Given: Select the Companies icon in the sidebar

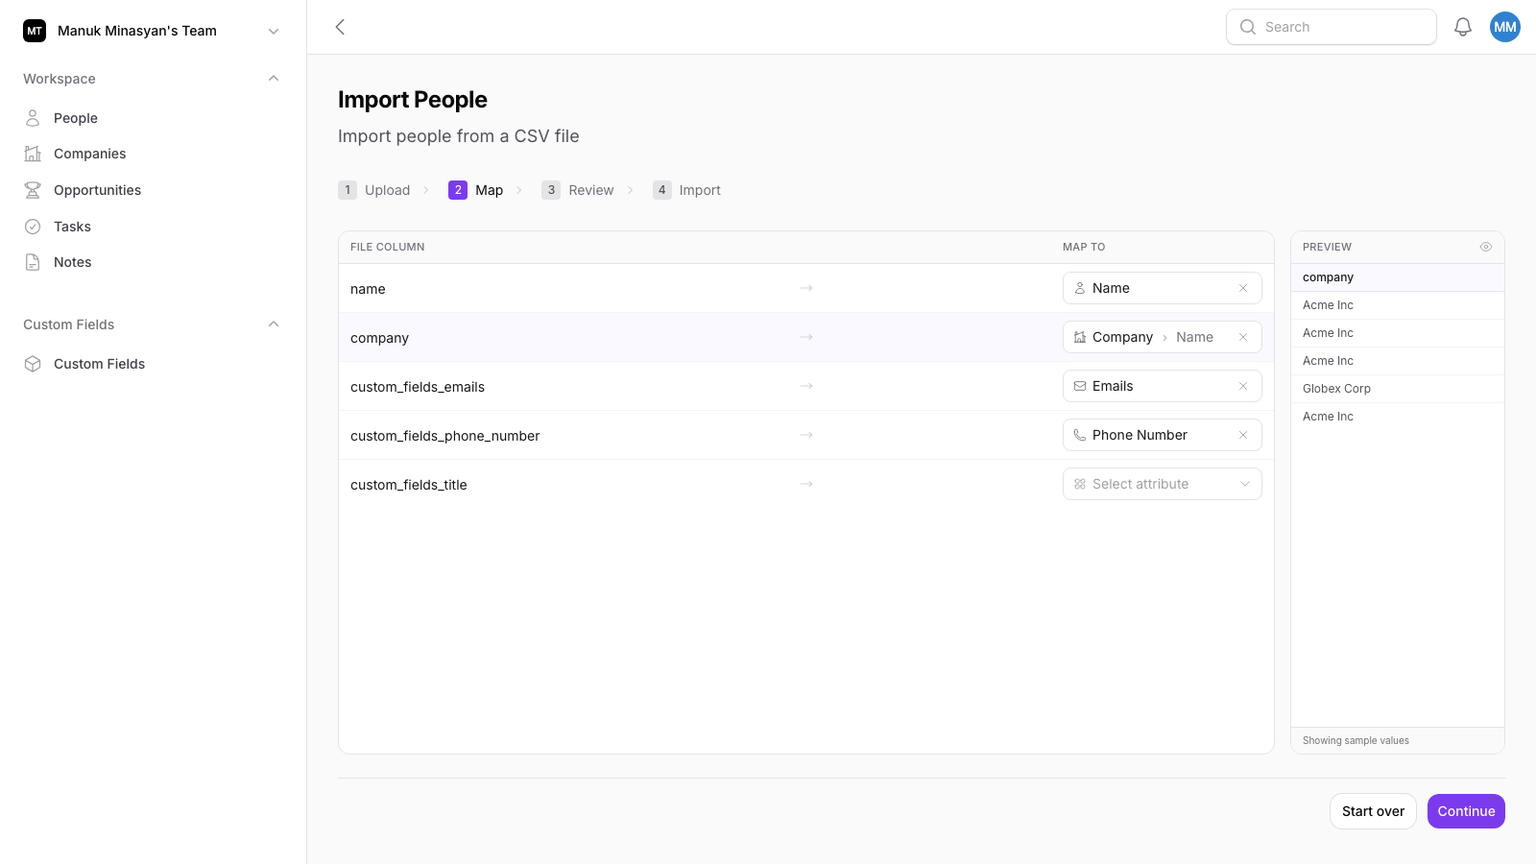Looking at the screenshot, I should 33,153.
